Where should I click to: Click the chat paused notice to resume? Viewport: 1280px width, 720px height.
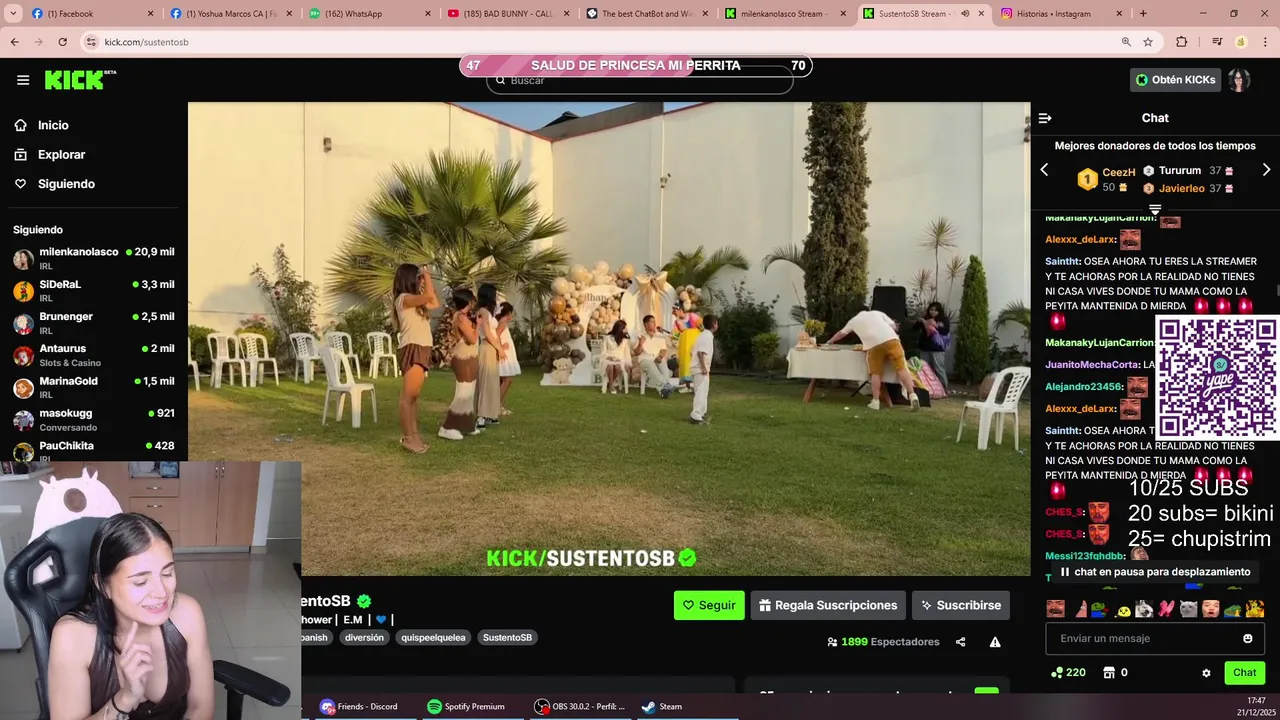click(x=1154, y=572)
